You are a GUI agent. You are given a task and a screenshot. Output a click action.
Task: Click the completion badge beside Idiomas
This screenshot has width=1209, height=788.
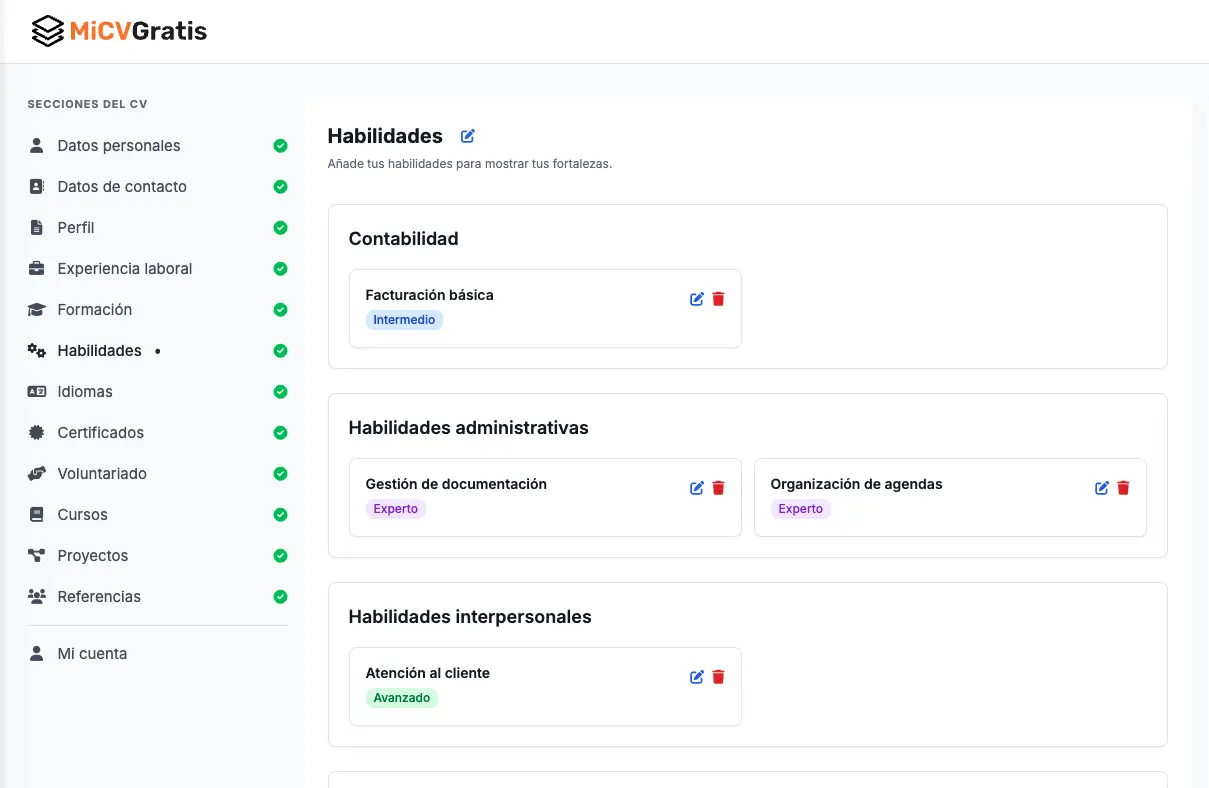point(280,391)
